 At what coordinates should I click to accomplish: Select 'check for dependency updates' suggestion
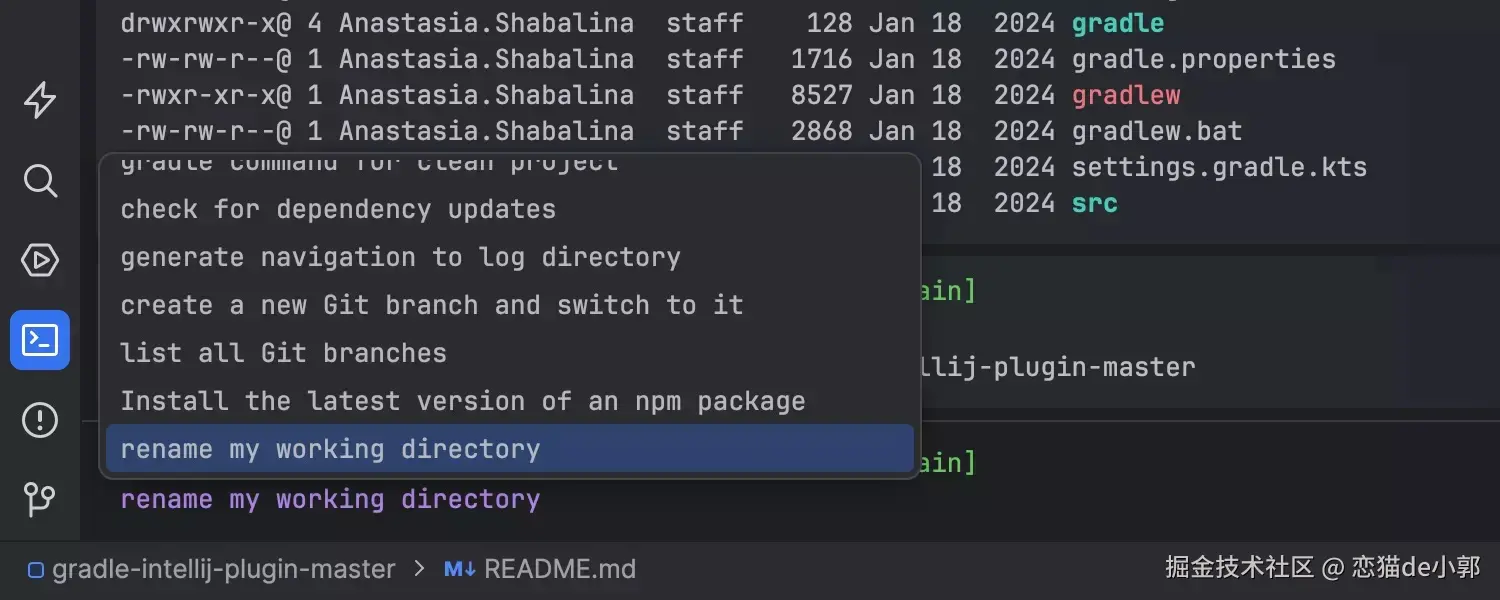(x=338, y=210)
